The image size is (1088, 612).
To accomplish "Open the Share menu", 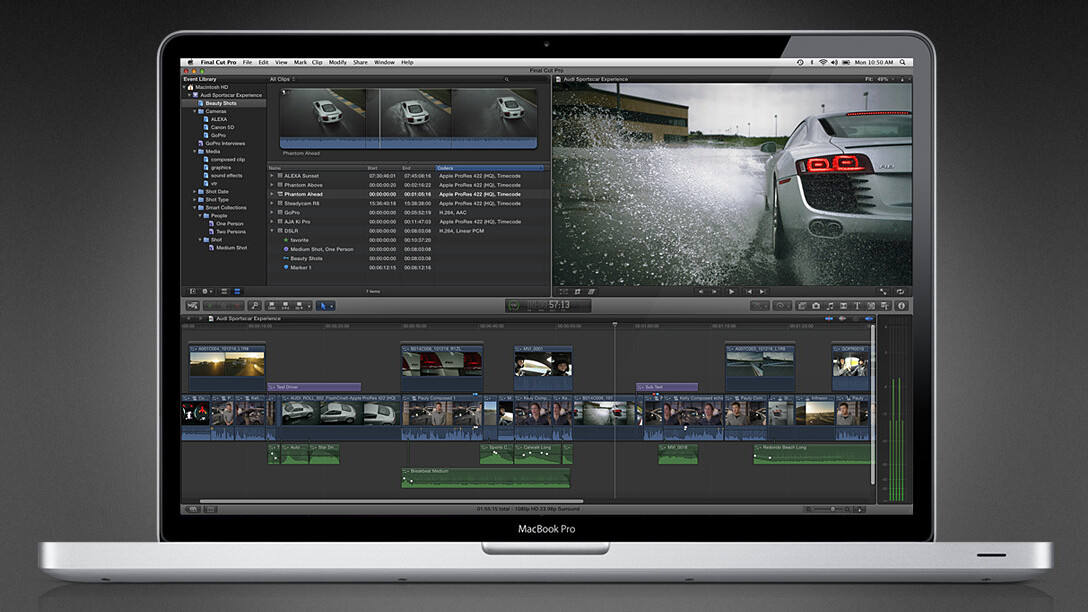I will 360,62.
